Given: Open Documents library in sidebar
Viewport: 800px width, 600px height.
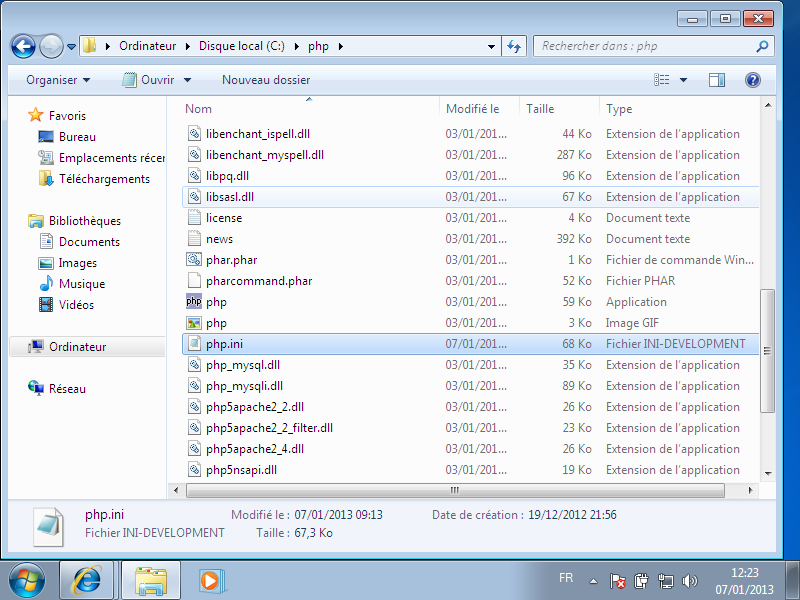Looking at the screenshot, I should tap(89, 242).
